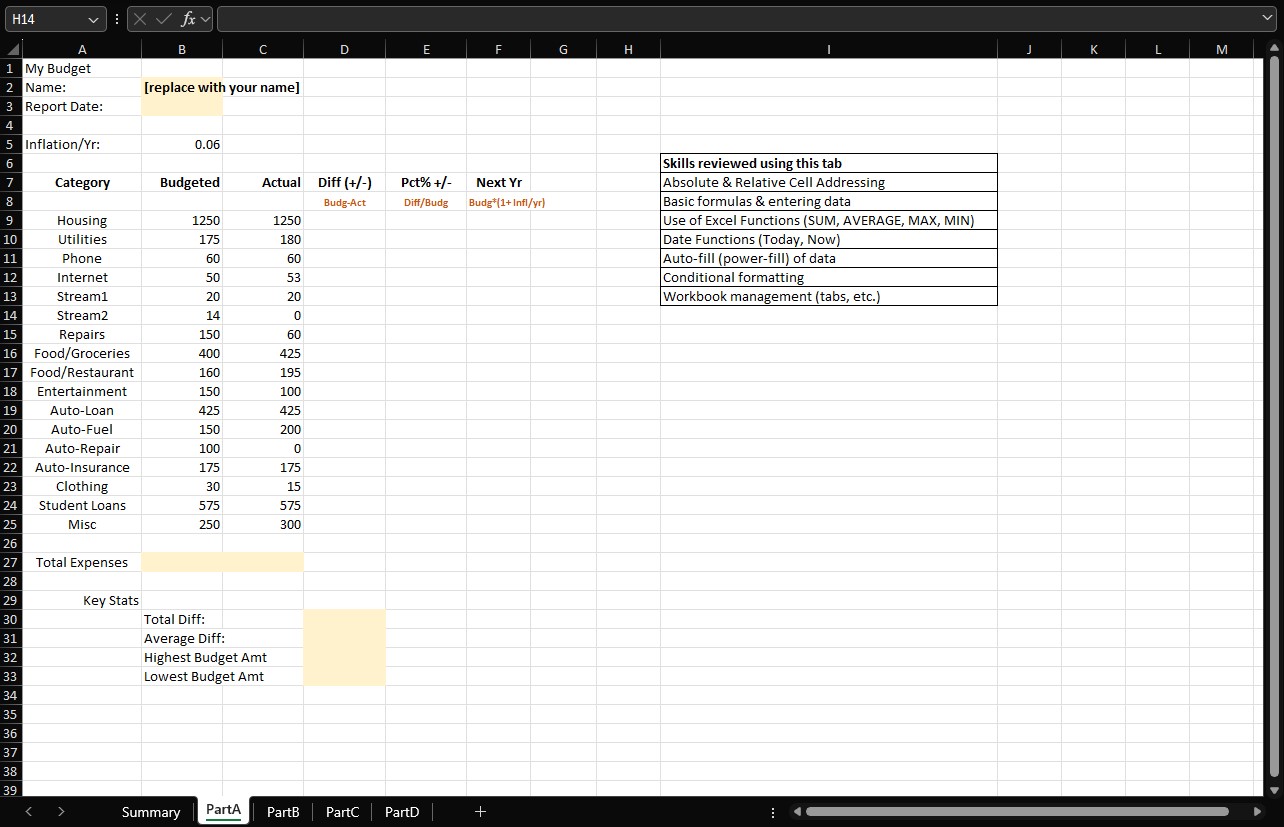Click the right sheet-navigation arrow

(61, 812)
